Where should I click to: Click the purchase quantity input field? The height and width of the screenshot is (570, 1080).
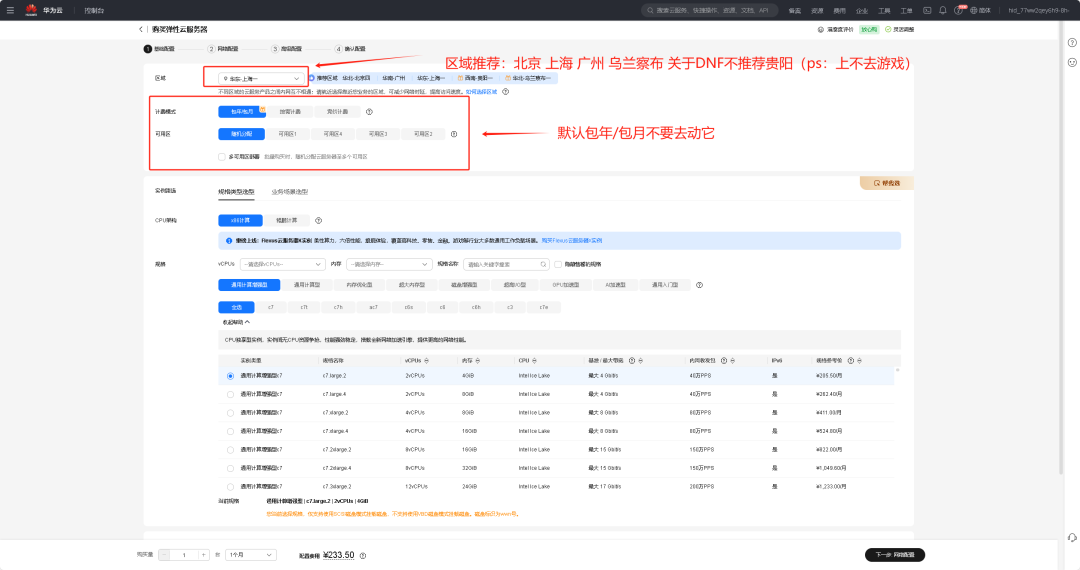[x=184, y=555]
